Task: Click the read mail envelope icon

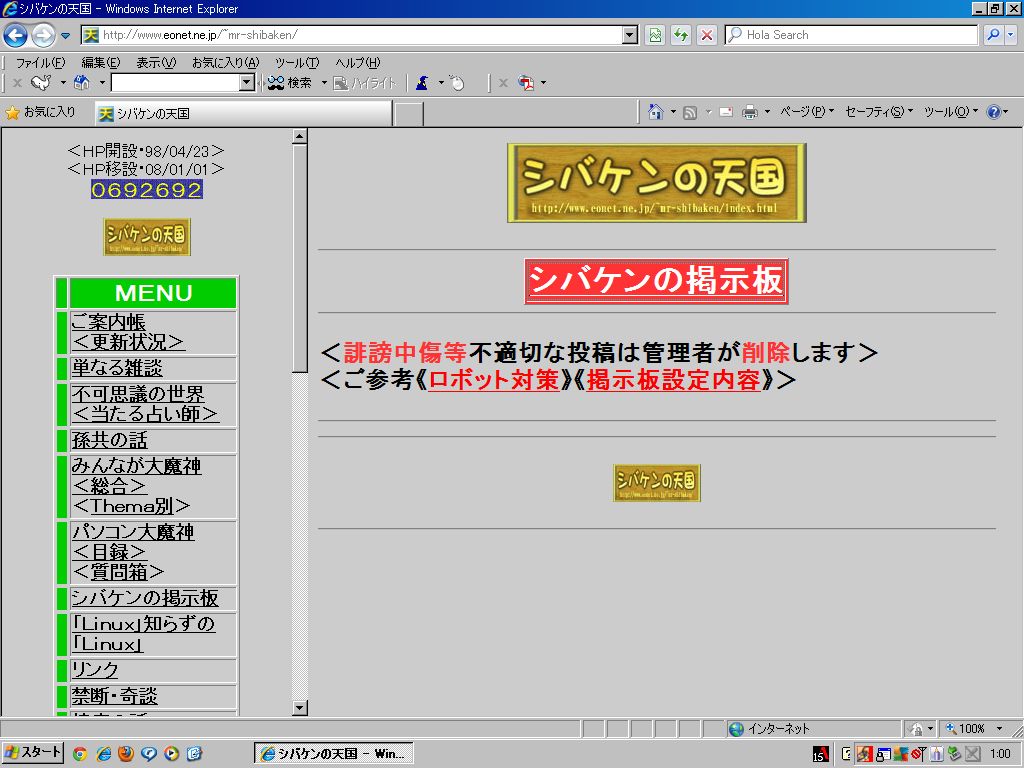Action: click(726, 112)
